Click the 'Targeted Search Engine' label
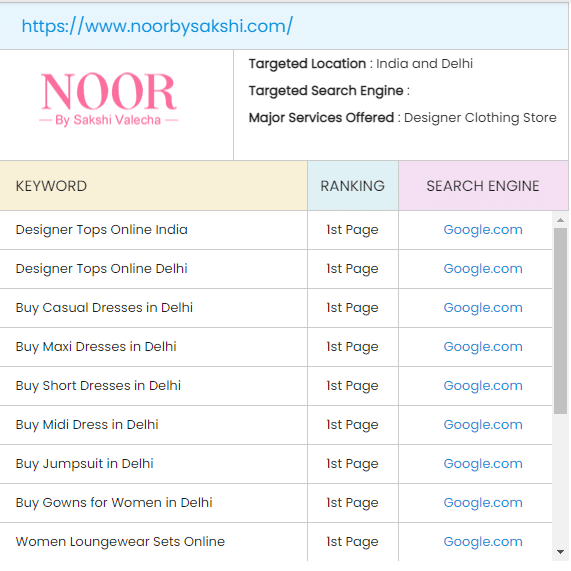The width and height of the screenshot is (571, 571). [x=329, y=91]
